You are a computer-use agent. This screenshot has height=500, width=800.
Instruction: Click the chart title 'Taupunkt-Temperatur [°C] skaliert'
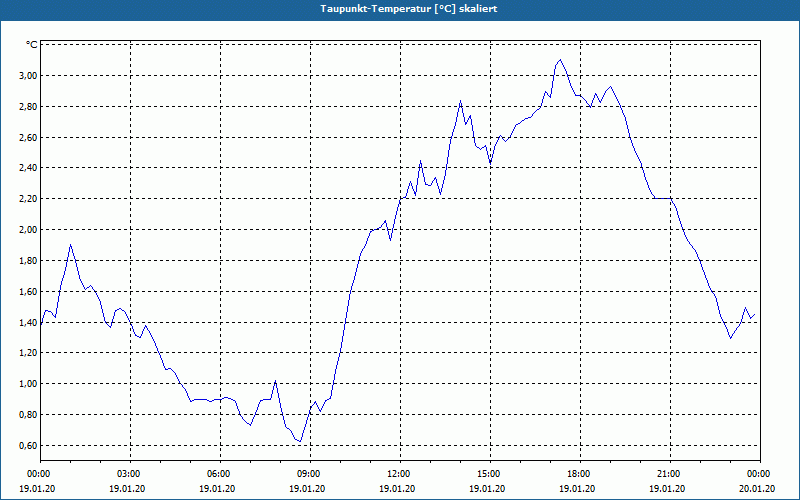click(409, 9)
